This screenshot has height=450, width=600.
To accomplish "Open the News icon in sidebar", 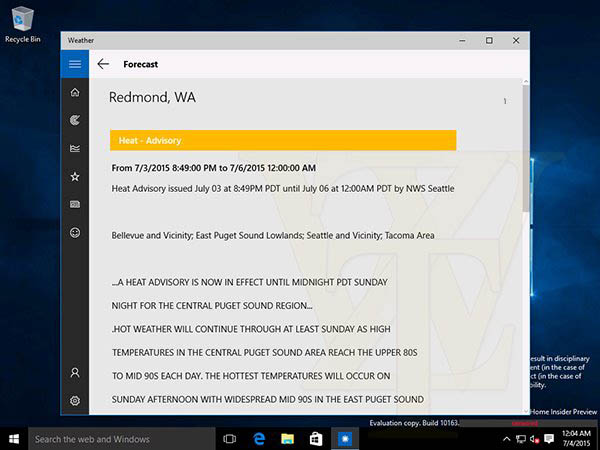I will pos(75,204).
